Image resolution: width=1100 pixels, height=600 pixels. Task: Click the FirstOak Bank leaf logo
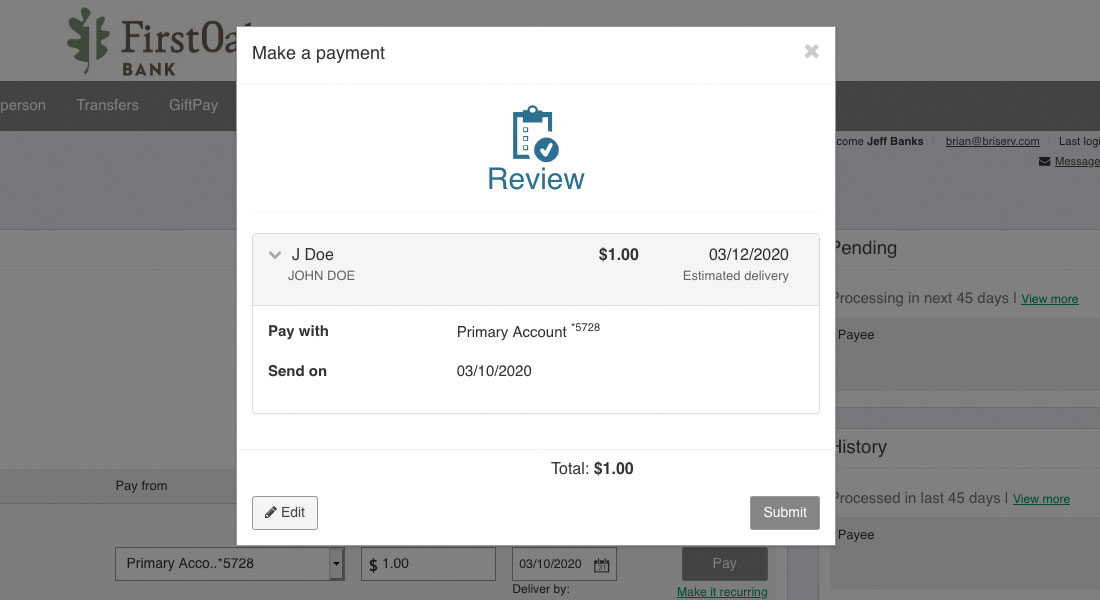click(x=90, y=40)
